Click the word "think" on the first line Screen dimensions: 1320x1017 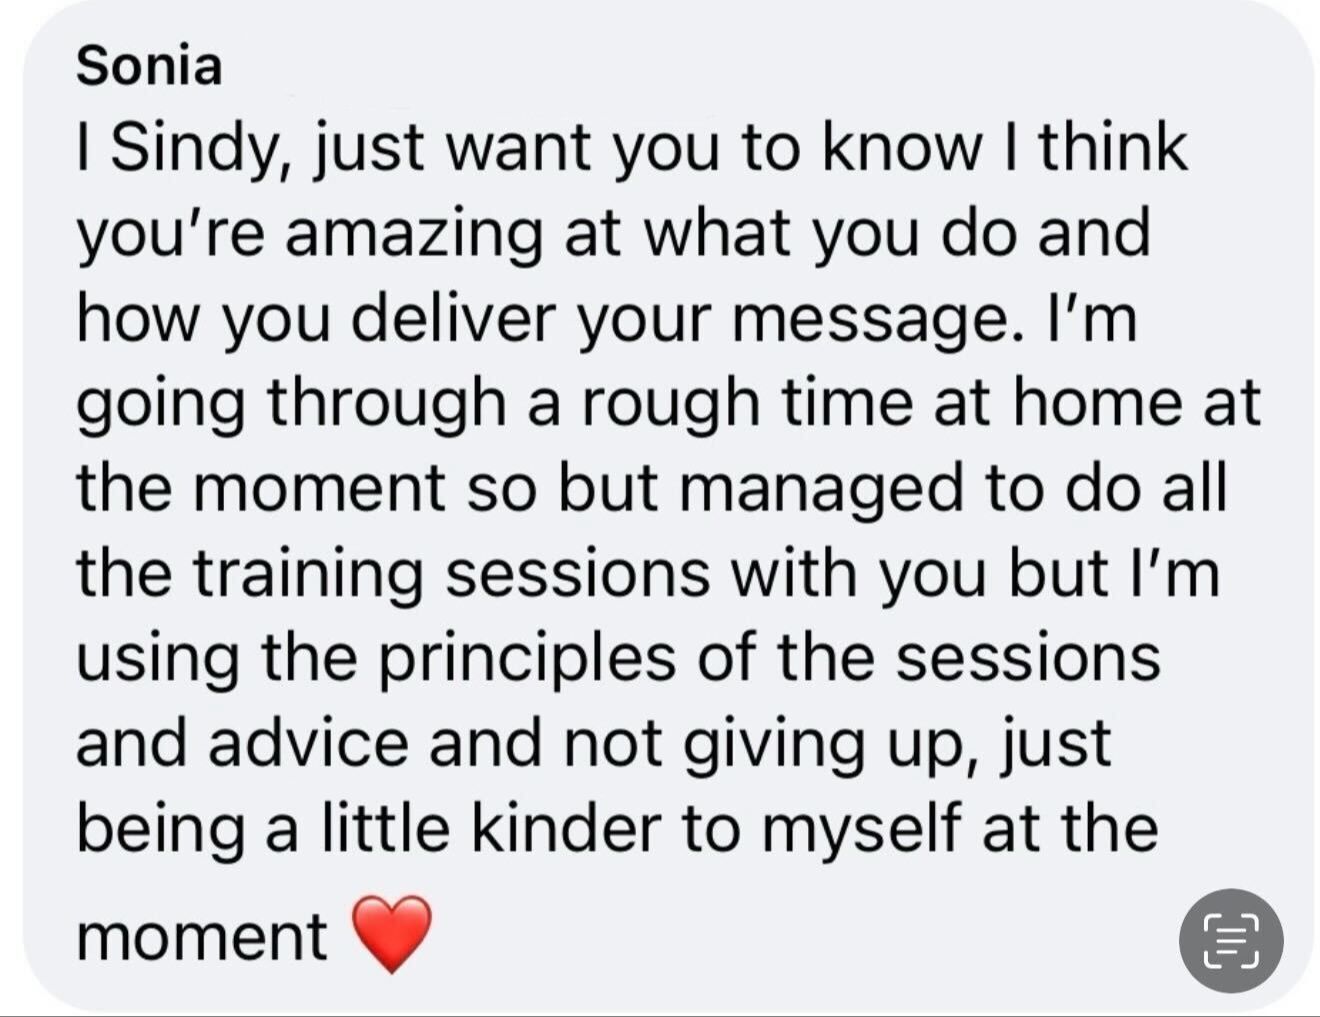point(1112,148)
